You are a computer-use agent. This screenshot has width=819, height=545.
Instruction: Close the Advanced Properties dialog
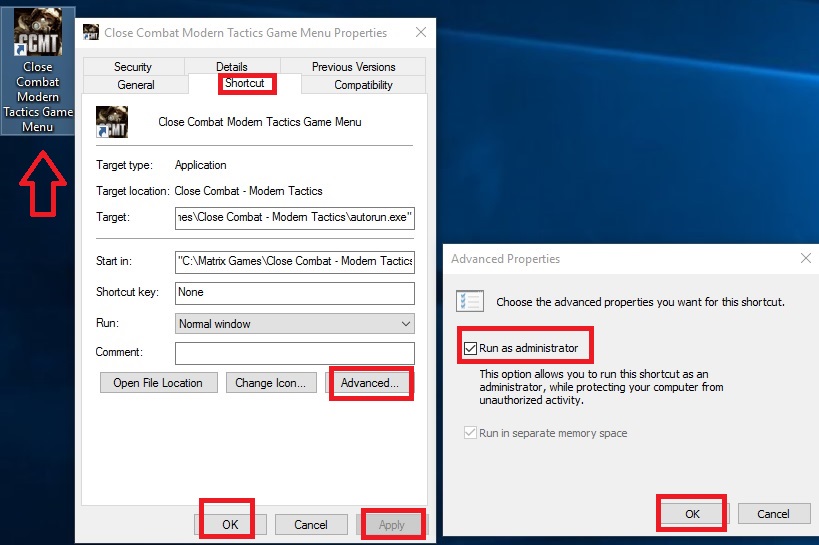(x=805, y=258)
